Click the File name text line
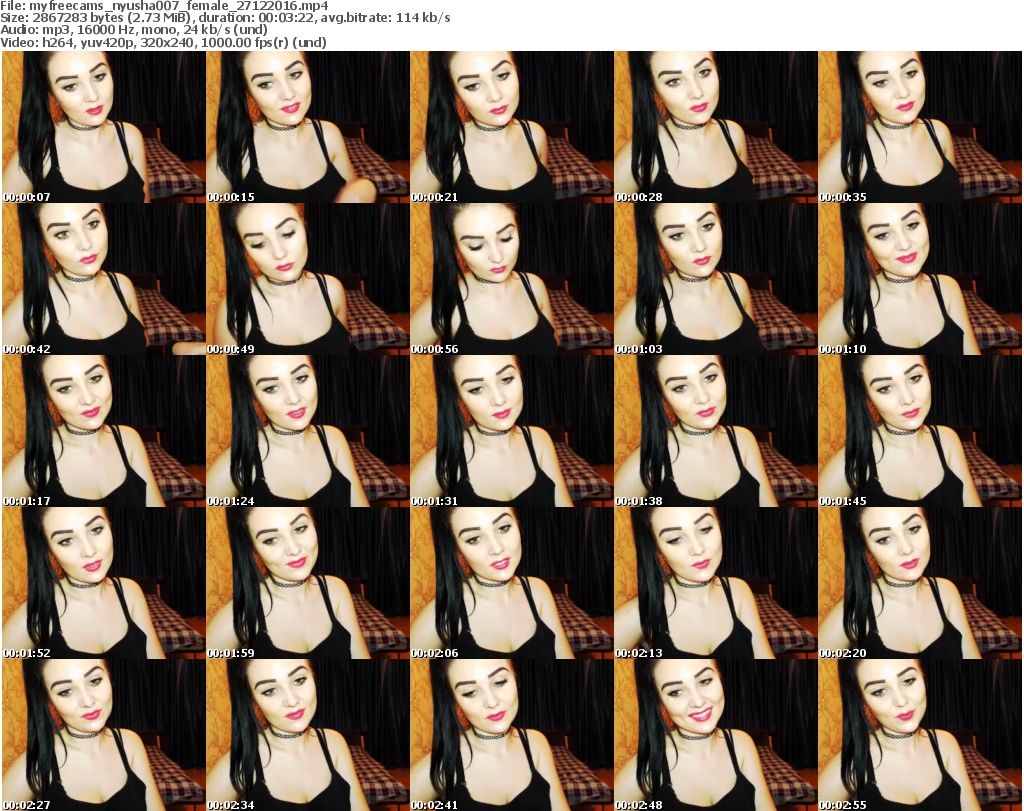 (164, 6)
